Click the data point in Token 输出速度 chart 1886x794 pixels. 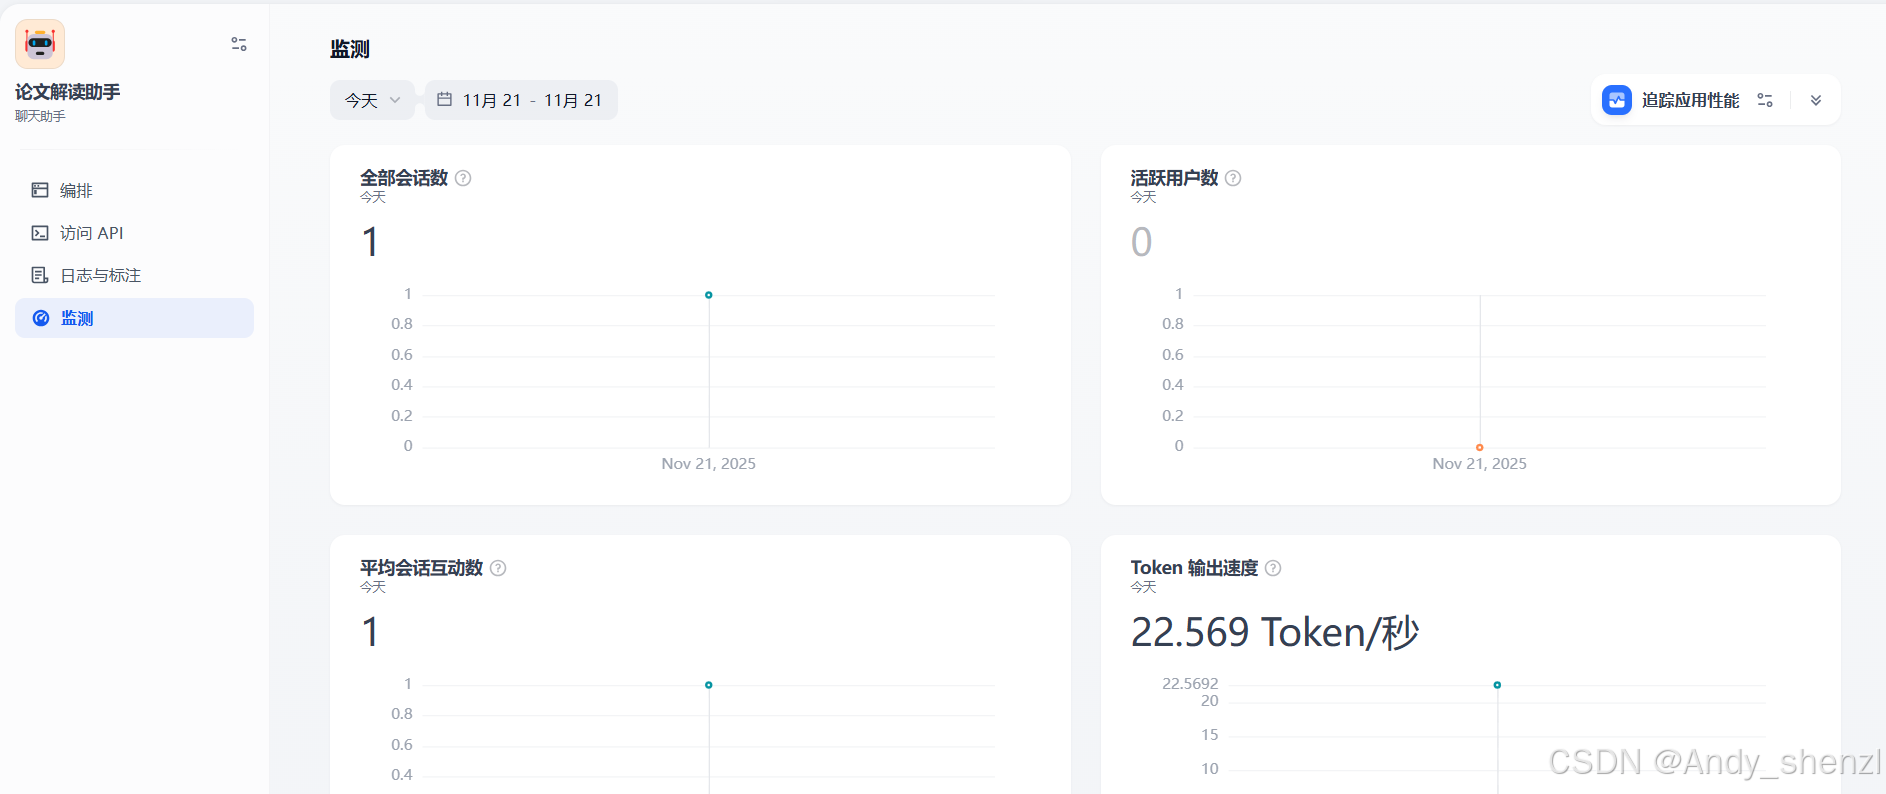tap(1497, 685)
